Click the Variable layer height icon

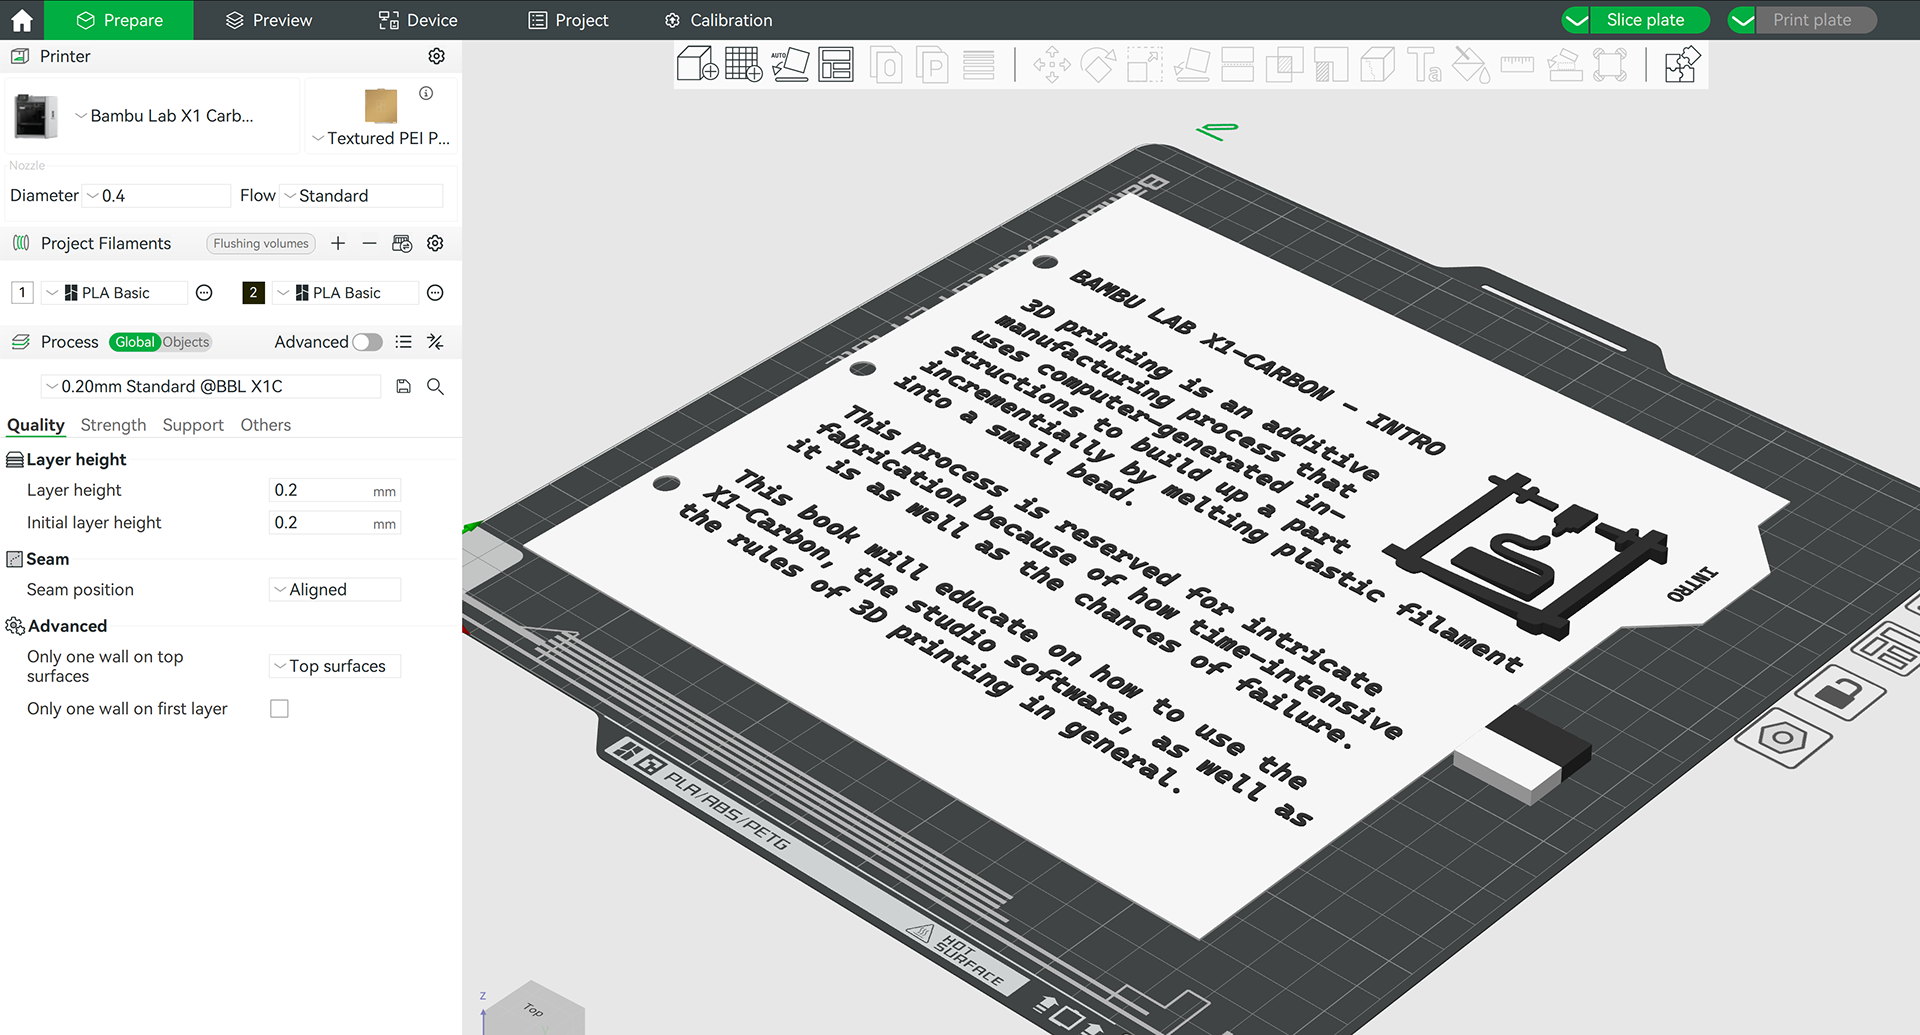click(978, 66)
